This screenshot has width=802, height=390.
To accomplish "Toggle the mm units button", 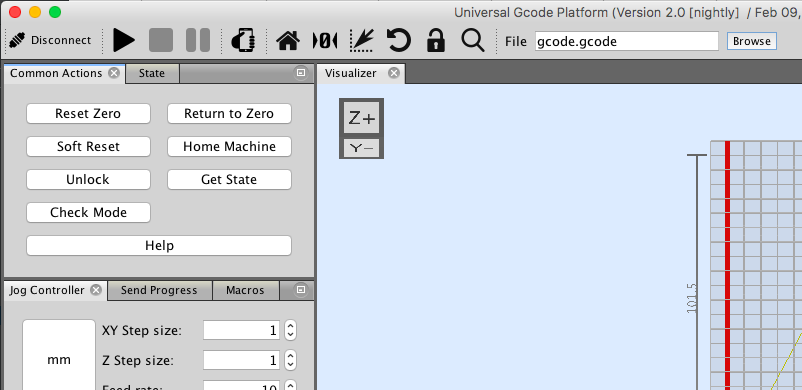I will (x=59, y=355).
